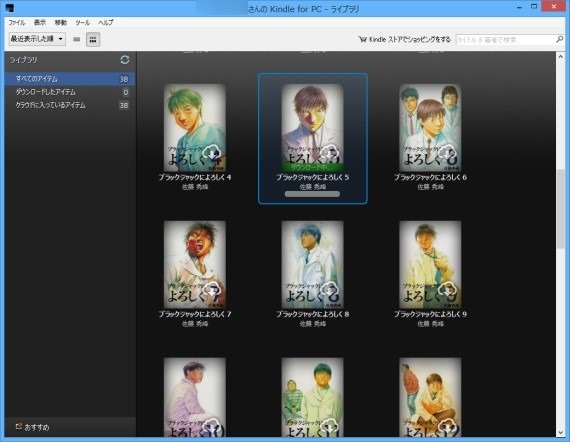
Task: Select the ブラックジャックによろしく 9 cover
Action: [430, 265]
